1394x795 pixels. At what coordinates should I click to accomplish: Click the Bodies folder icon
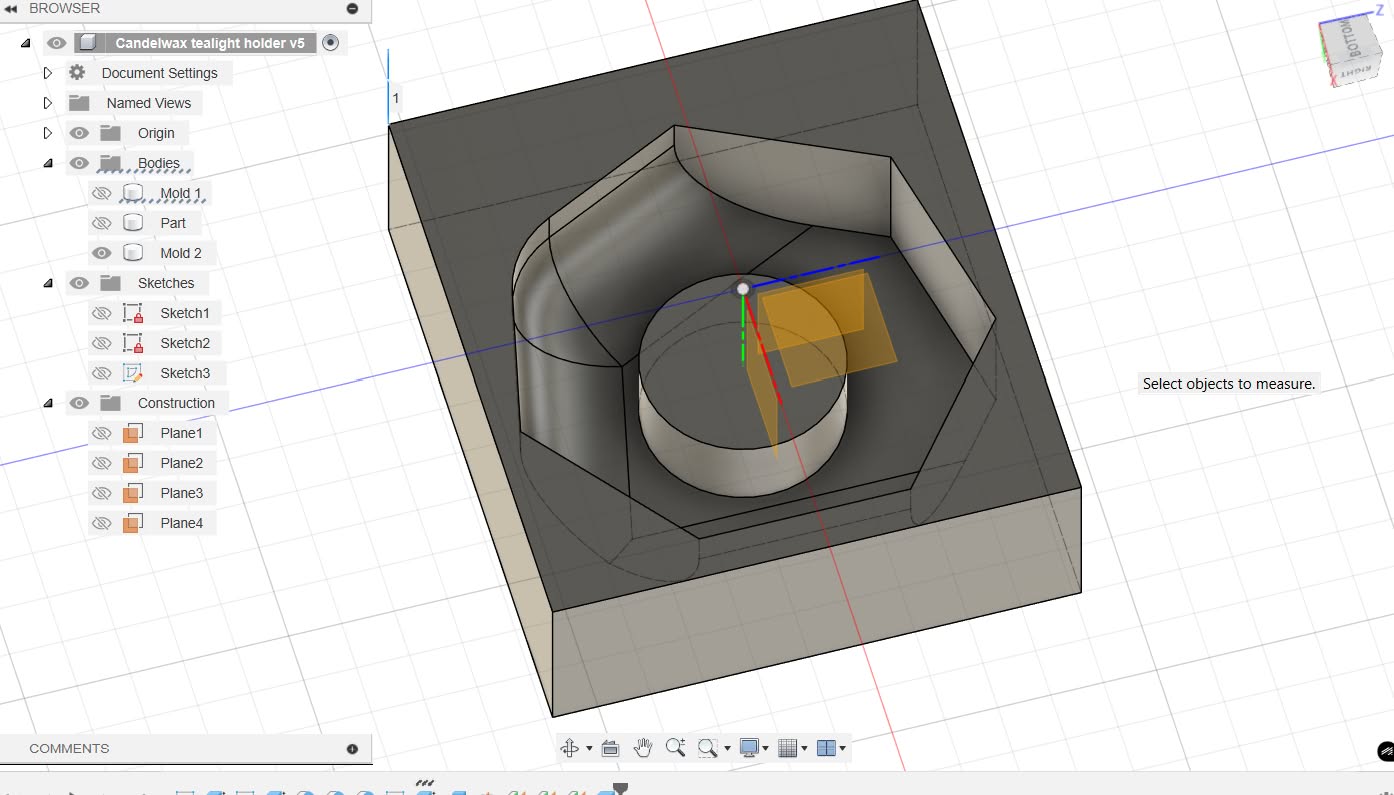pyautogui.click(x=110, y=163)
